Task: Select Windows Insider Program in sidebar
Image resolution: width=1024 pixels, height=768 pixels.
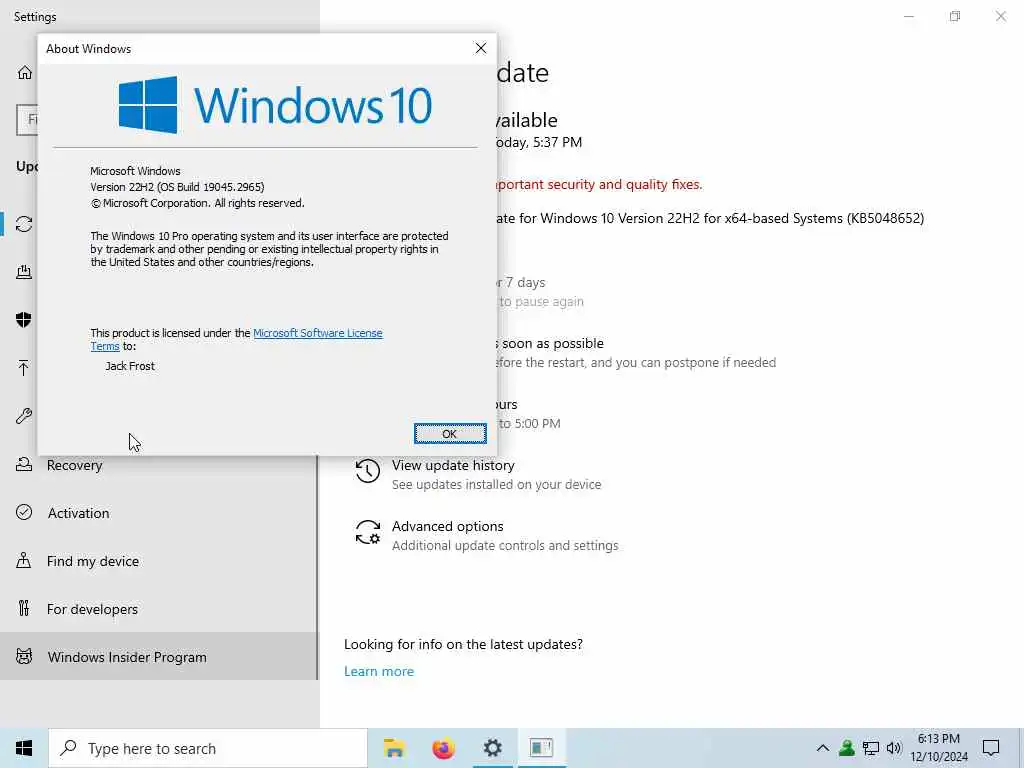Action: [159, 656]
